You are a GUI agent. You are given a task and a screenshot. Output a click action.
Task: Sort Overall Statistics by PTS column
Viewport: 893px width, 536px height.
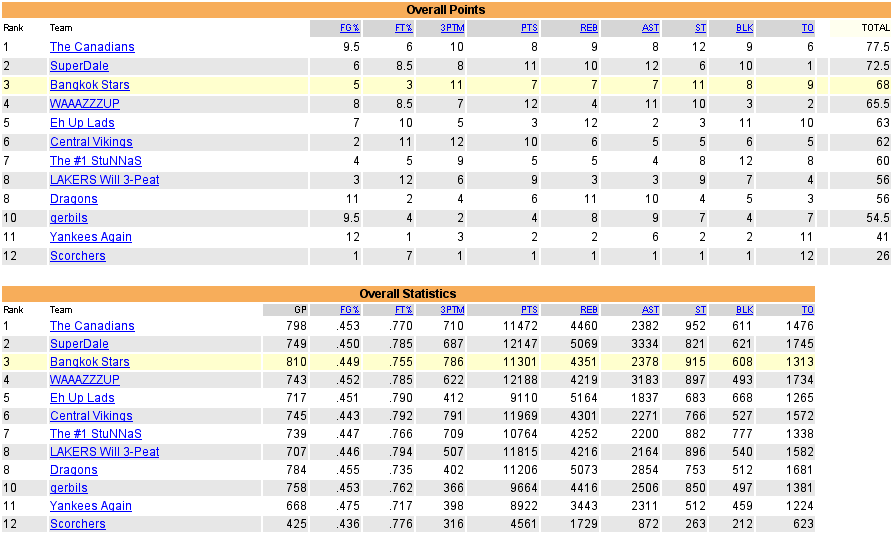(x=529, y=310)
